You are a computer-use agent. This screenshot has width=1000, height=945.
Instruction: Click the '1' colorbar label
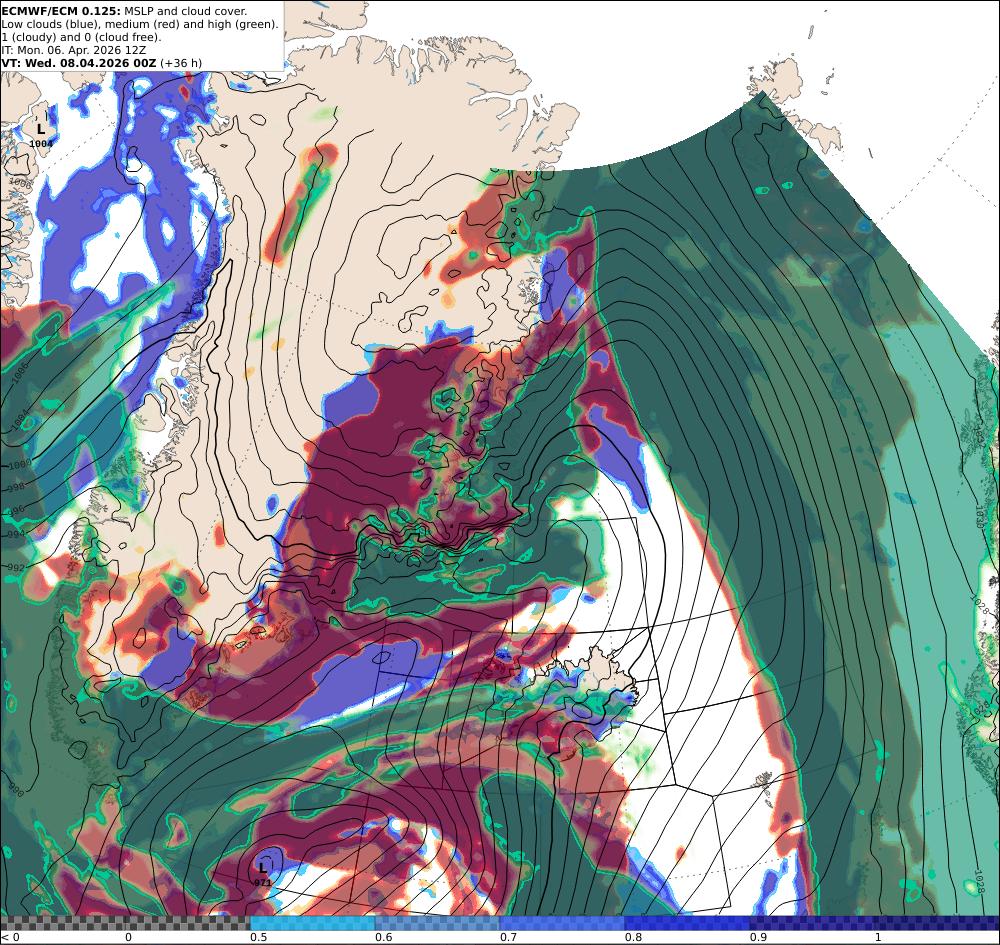(878, 937)
